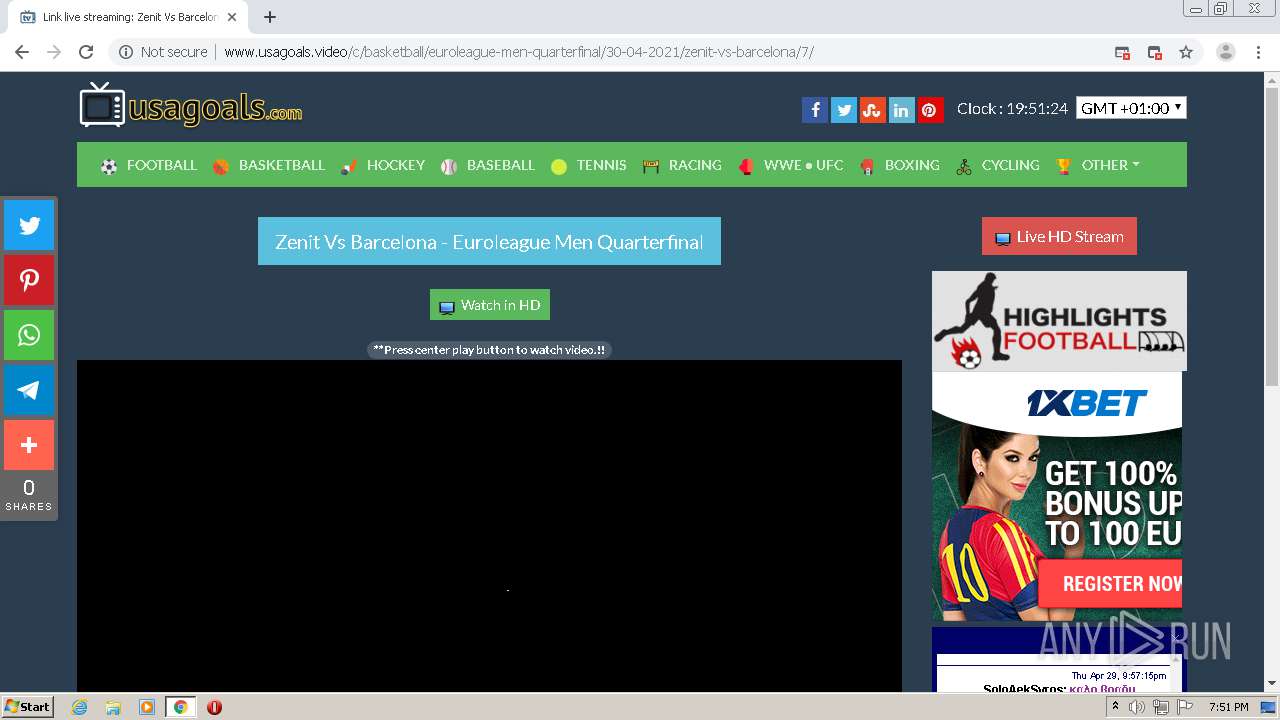Go forward in browser history
The width and height of the screenshot is (1280, 720).
(x=54, y=52)
